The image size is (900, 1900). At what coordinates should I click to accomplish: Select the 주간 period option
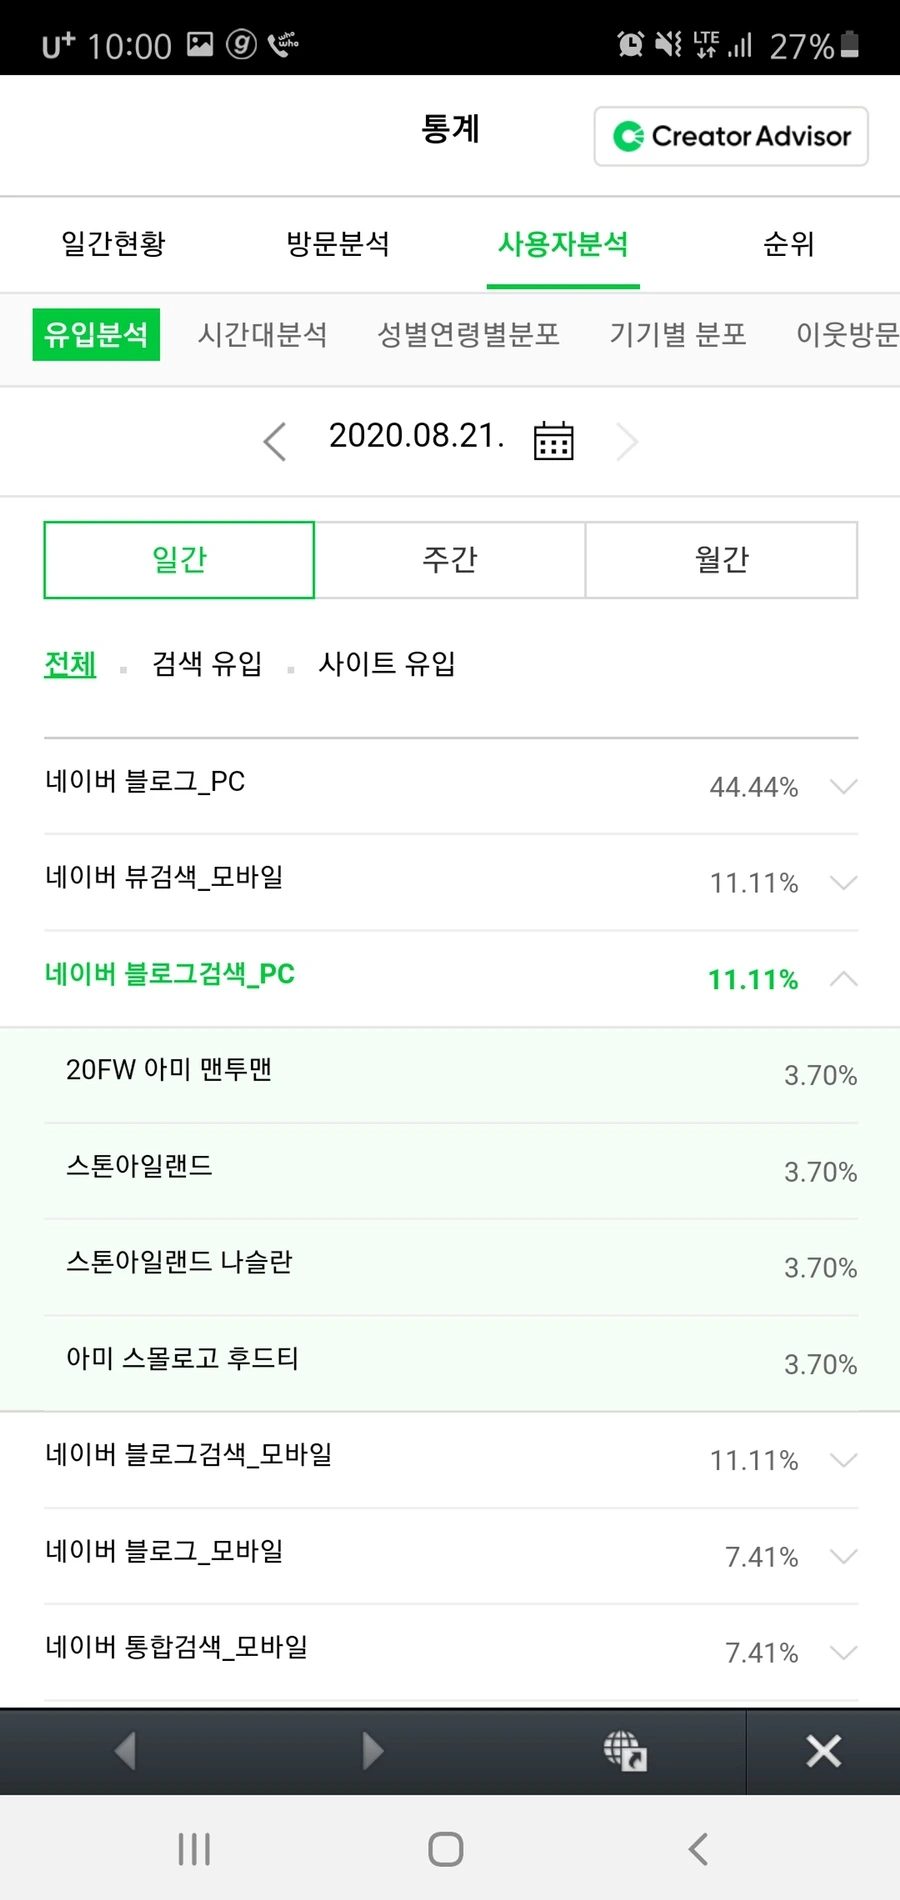450,559
